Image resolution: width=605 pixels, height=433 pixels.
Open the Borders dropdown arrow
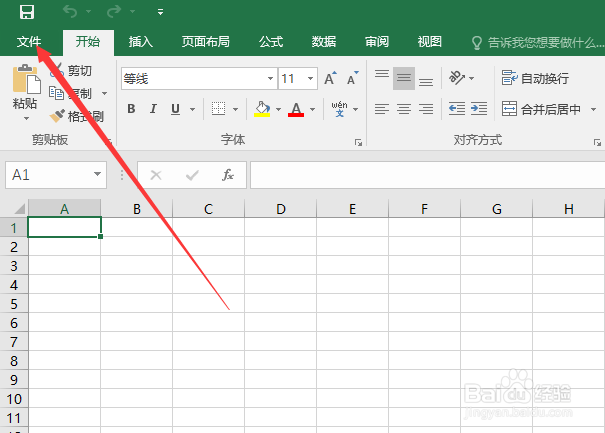235,109
